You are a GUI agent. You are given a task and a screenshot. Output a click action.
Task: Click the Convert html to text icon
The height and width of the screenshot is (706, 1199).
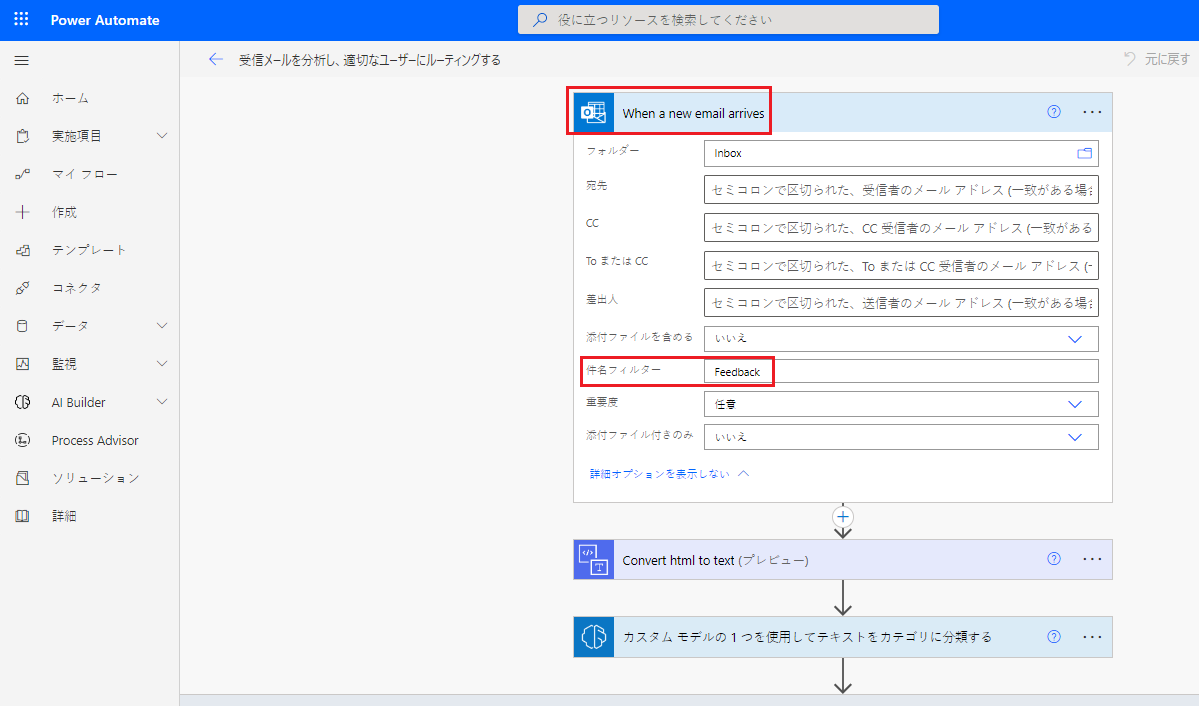coord(593,560)
